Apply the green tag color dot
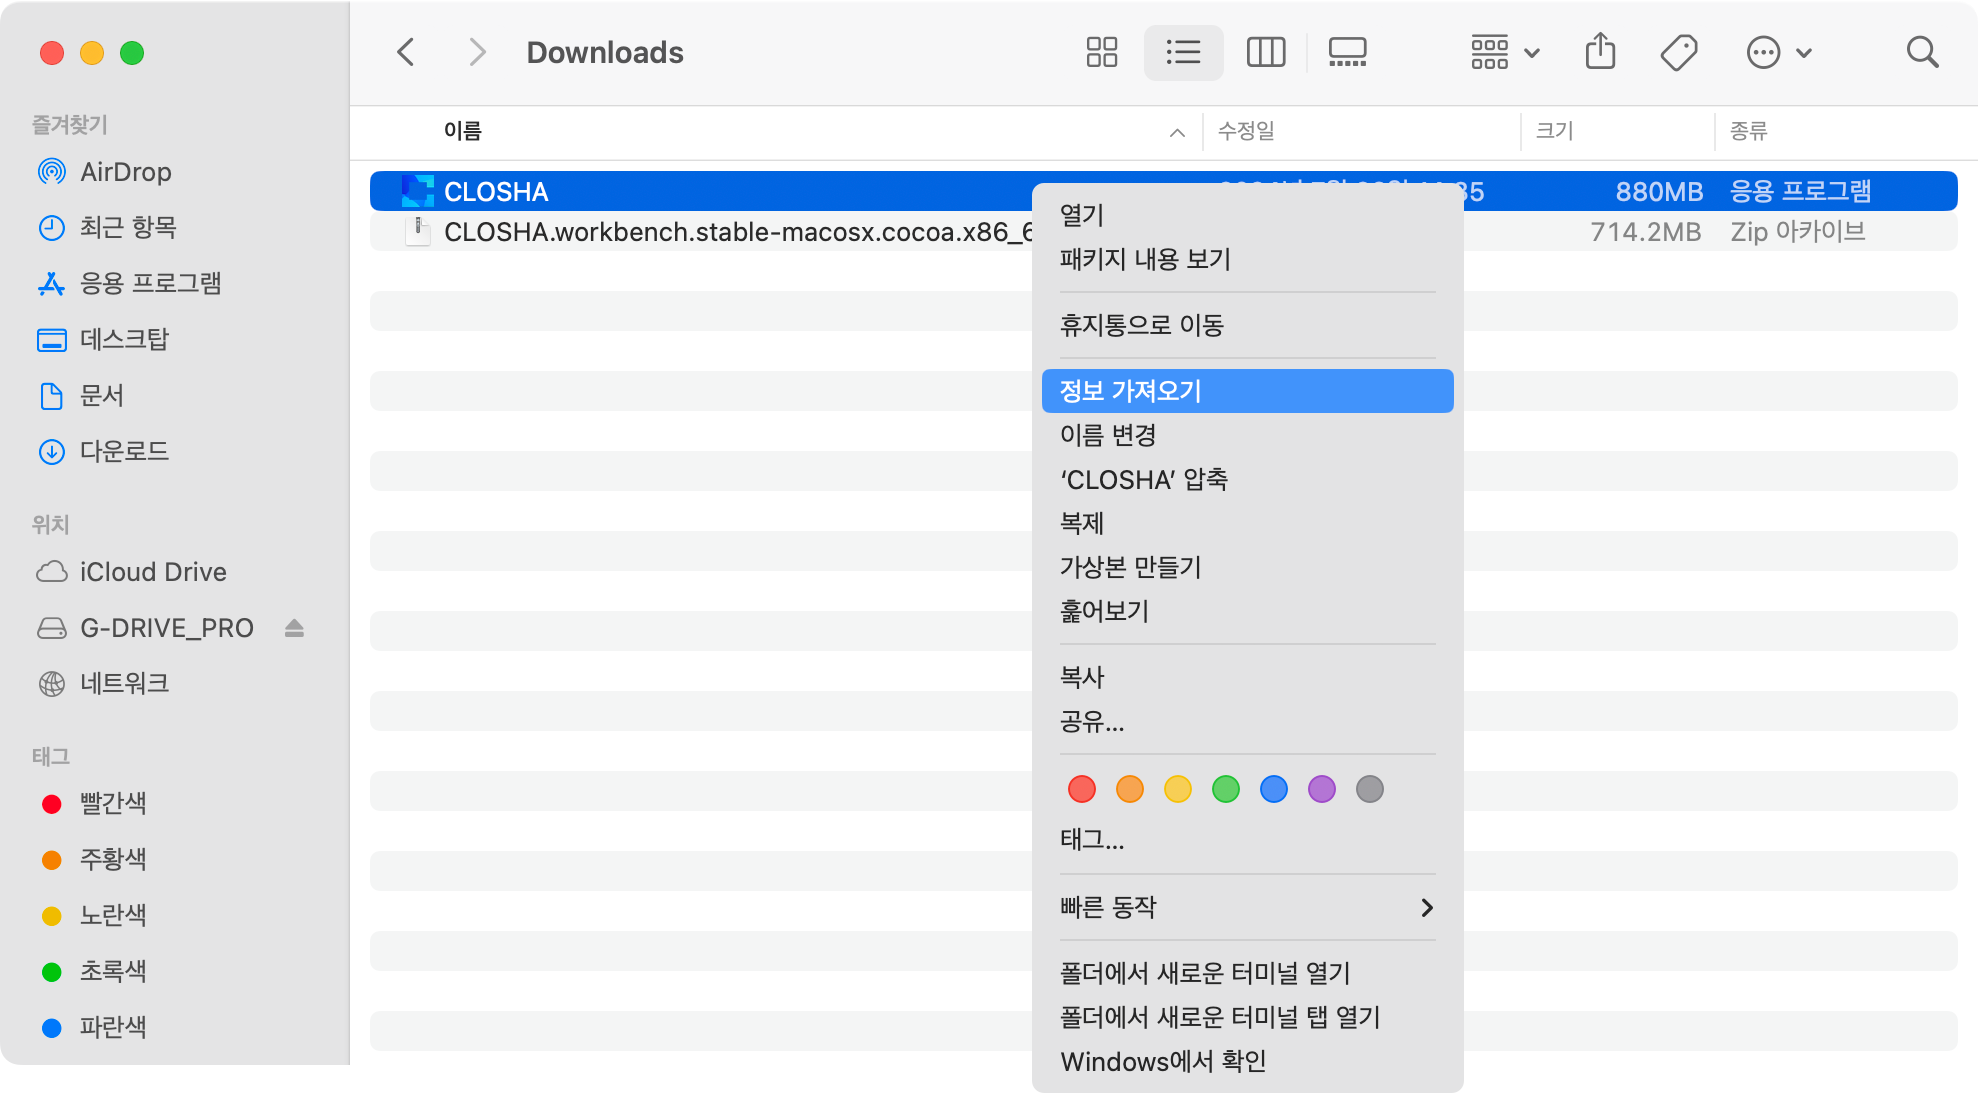The height and width of the screenshot is (1094, 1978). [x=1225, y=789]
